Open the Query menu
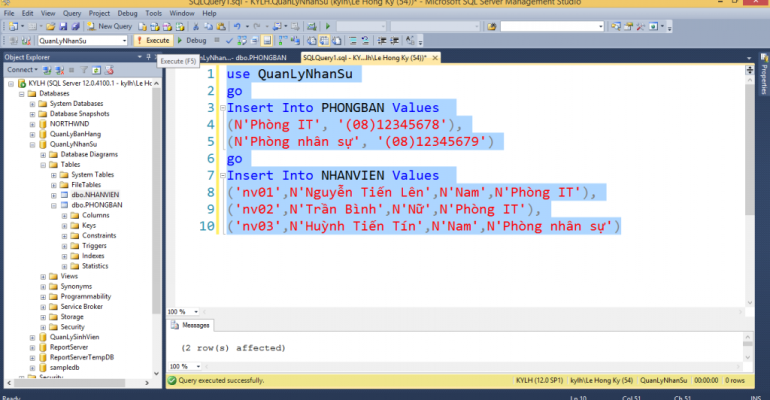770x400 pixels. click(x=72, y=13)
